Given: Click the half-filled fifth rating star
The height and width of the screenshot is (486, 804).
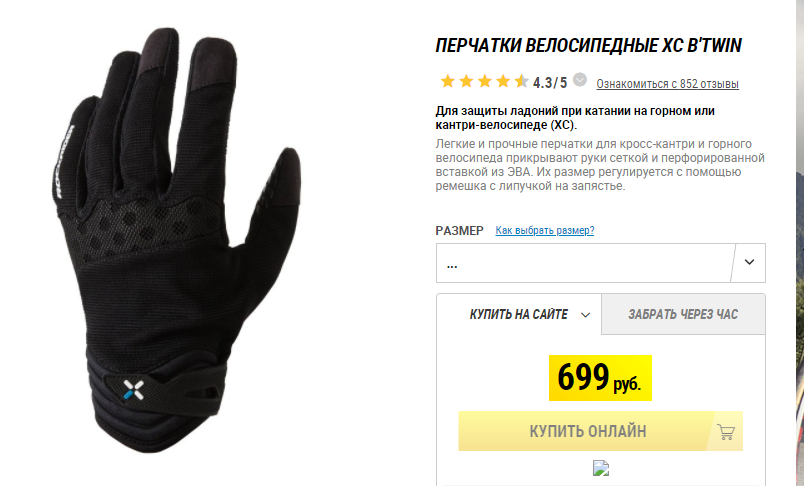Looking at the screenshot, I should tap(521, 81).
